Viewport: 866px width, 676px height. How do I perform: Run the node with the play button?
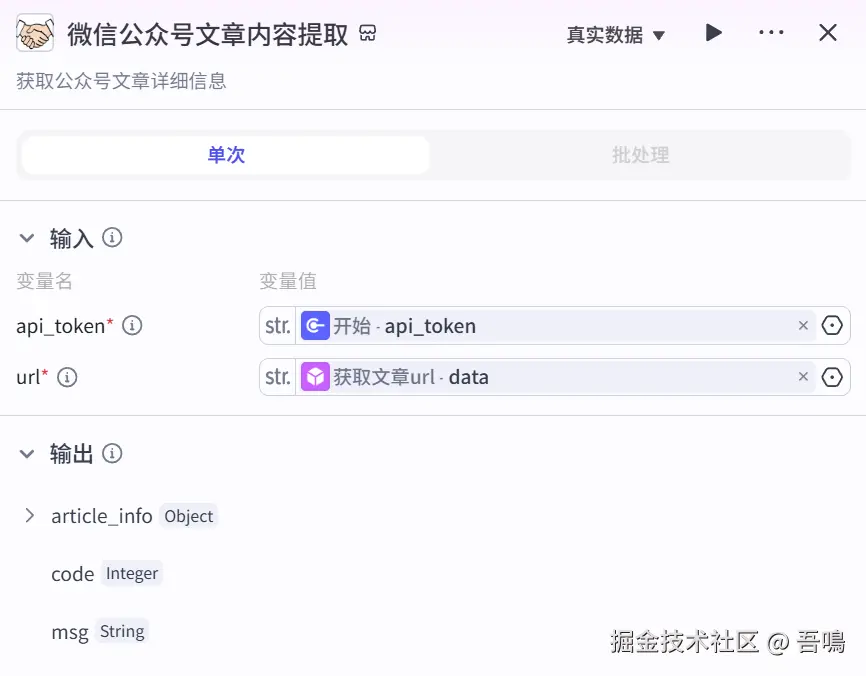pos(714,33)
